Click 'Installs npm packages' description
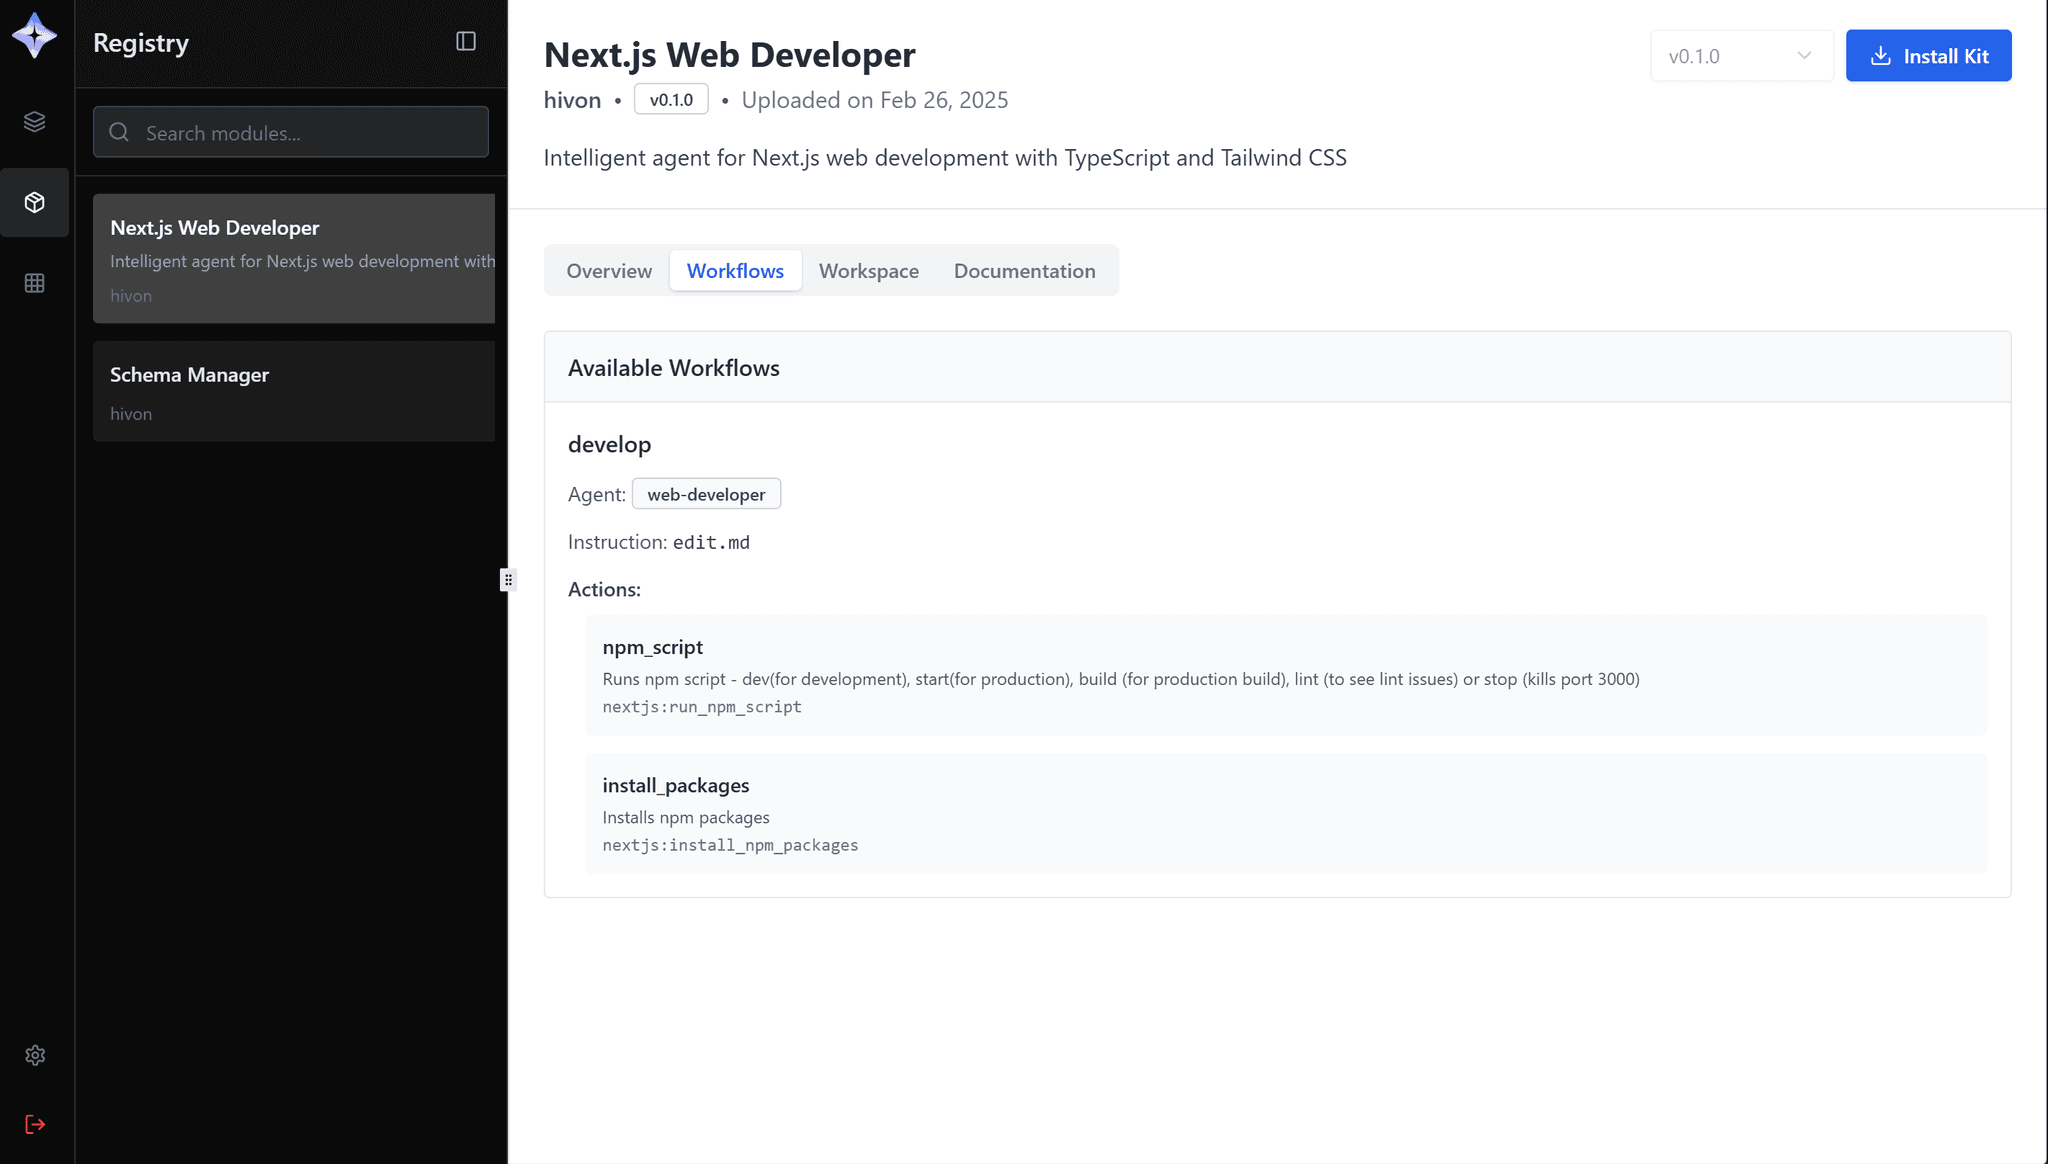Image resolution: width=2048 pixels, height=1164 pixels. click(686, 817)
